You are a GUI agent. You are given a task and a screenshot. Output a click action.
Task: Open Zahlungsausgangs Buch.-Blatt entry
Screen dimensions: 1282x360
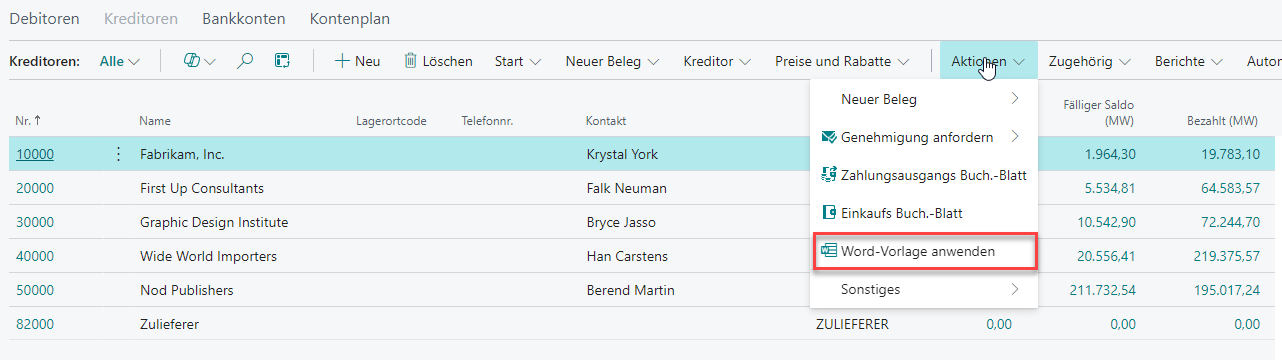coord(923,175)
